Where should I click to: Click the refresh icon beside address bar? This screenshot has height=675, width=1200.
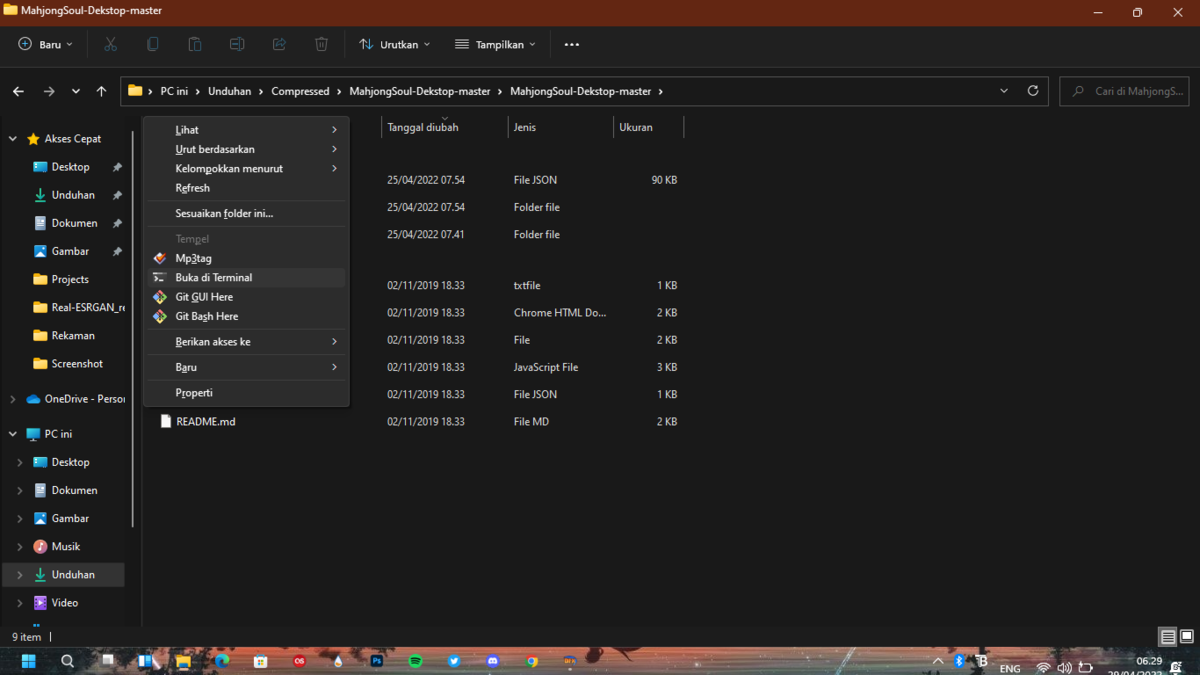(x=1033, y=91)
